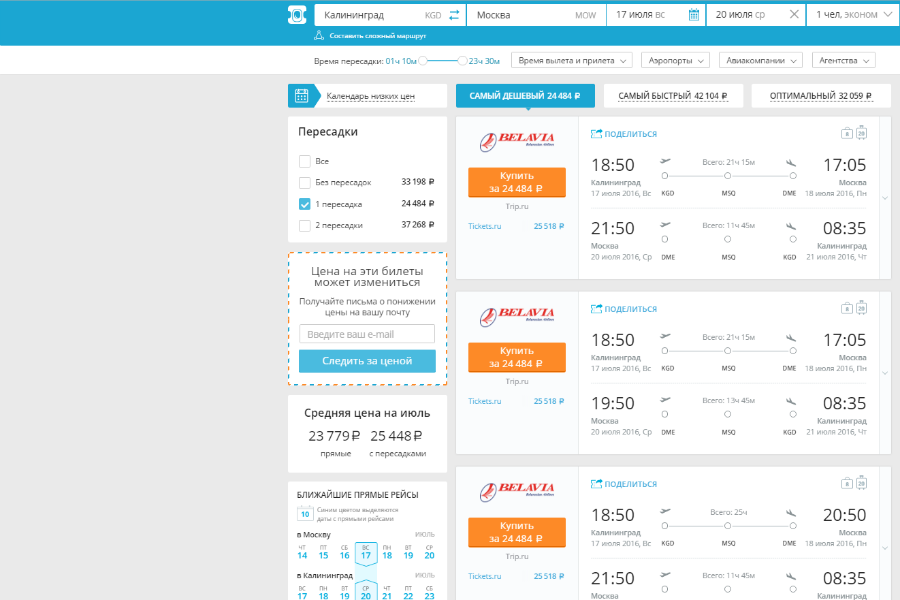Swap origin and destination cities
900x600 pixels.
pos(455,15)
